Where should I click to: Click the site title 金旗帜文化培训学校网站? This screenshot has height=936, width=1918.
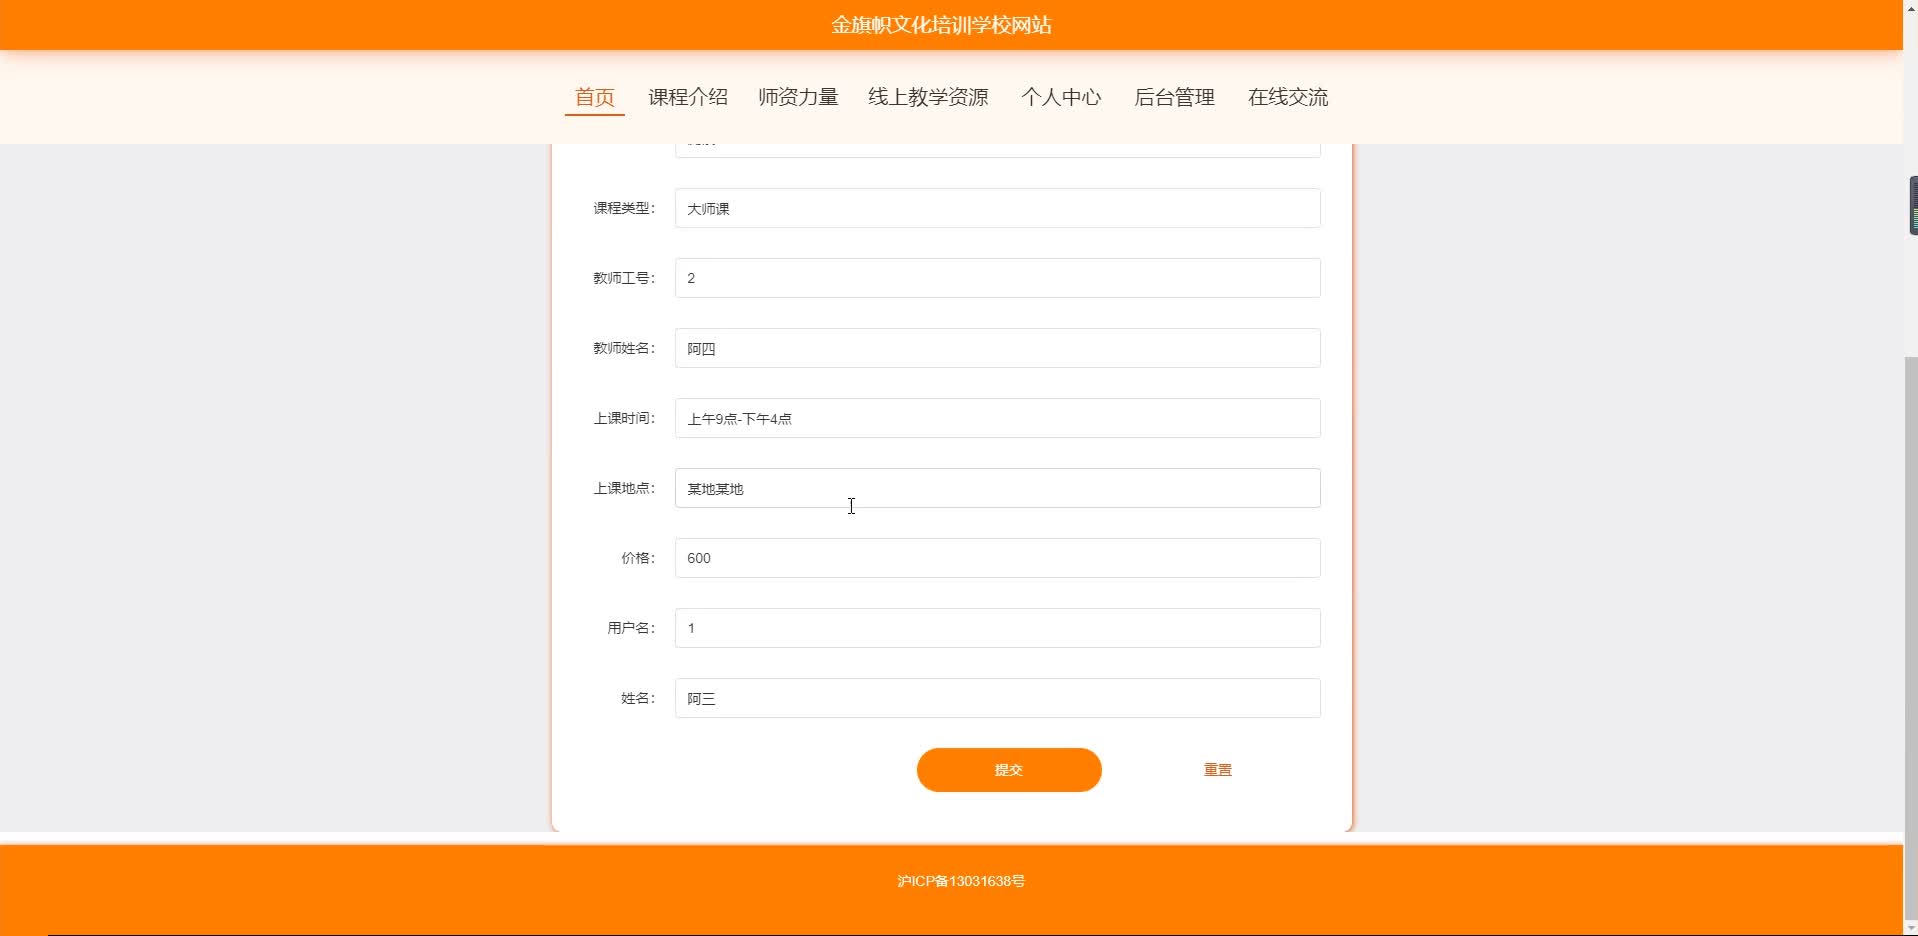coord(941,25)
